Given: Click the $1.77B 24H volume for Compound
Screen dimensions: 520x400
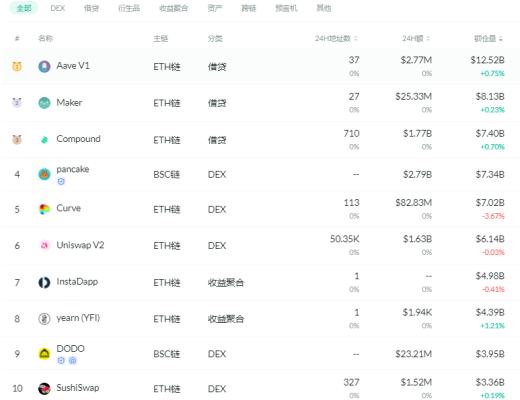Looking at the screenshot, I should pyautogui.click(x=418, y=133).
